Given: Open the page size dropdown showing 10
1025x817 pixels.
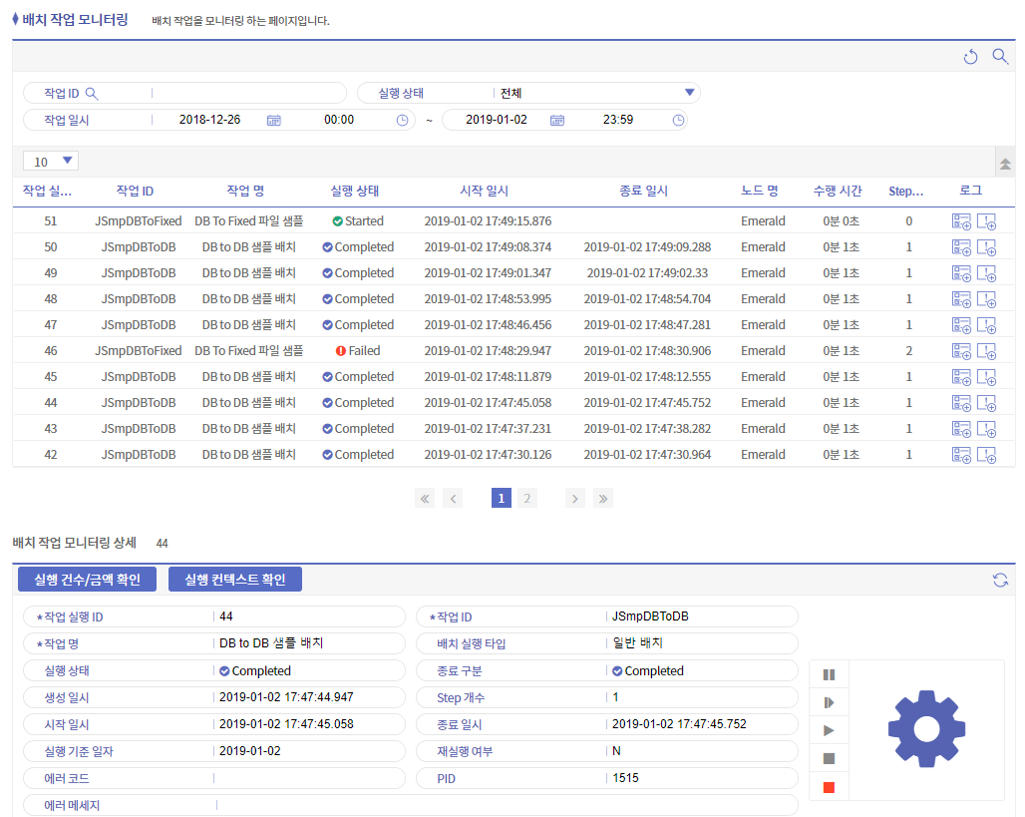Looking at the screenshot, I should (51, 161).
